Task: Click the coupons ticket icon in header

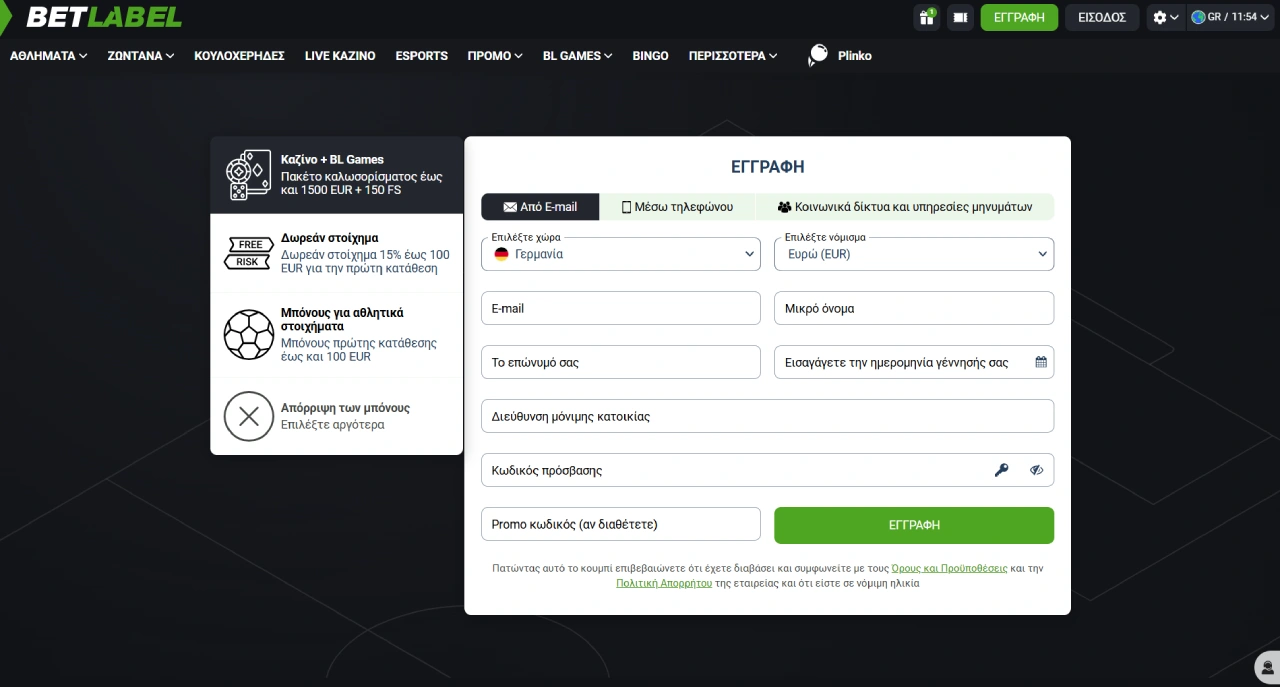Action: coord(960,17)
